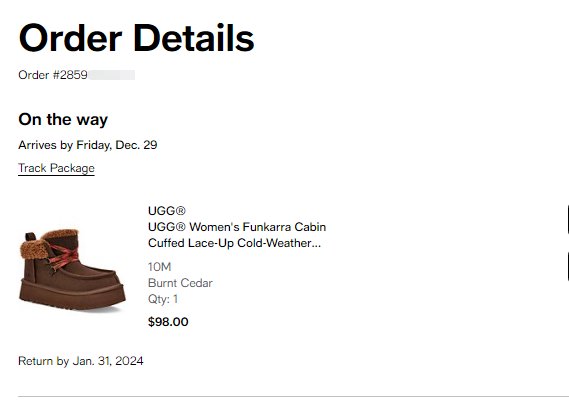Select the Return by Jan. 31, 2024 text

[81, 361]
